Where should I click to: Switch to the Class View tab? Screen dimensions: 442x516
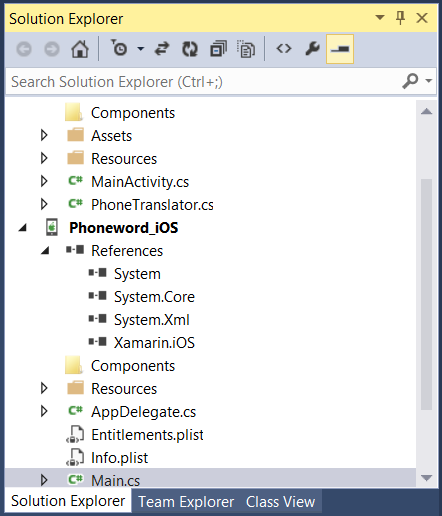pyautogui.click(x=280, y=502)
